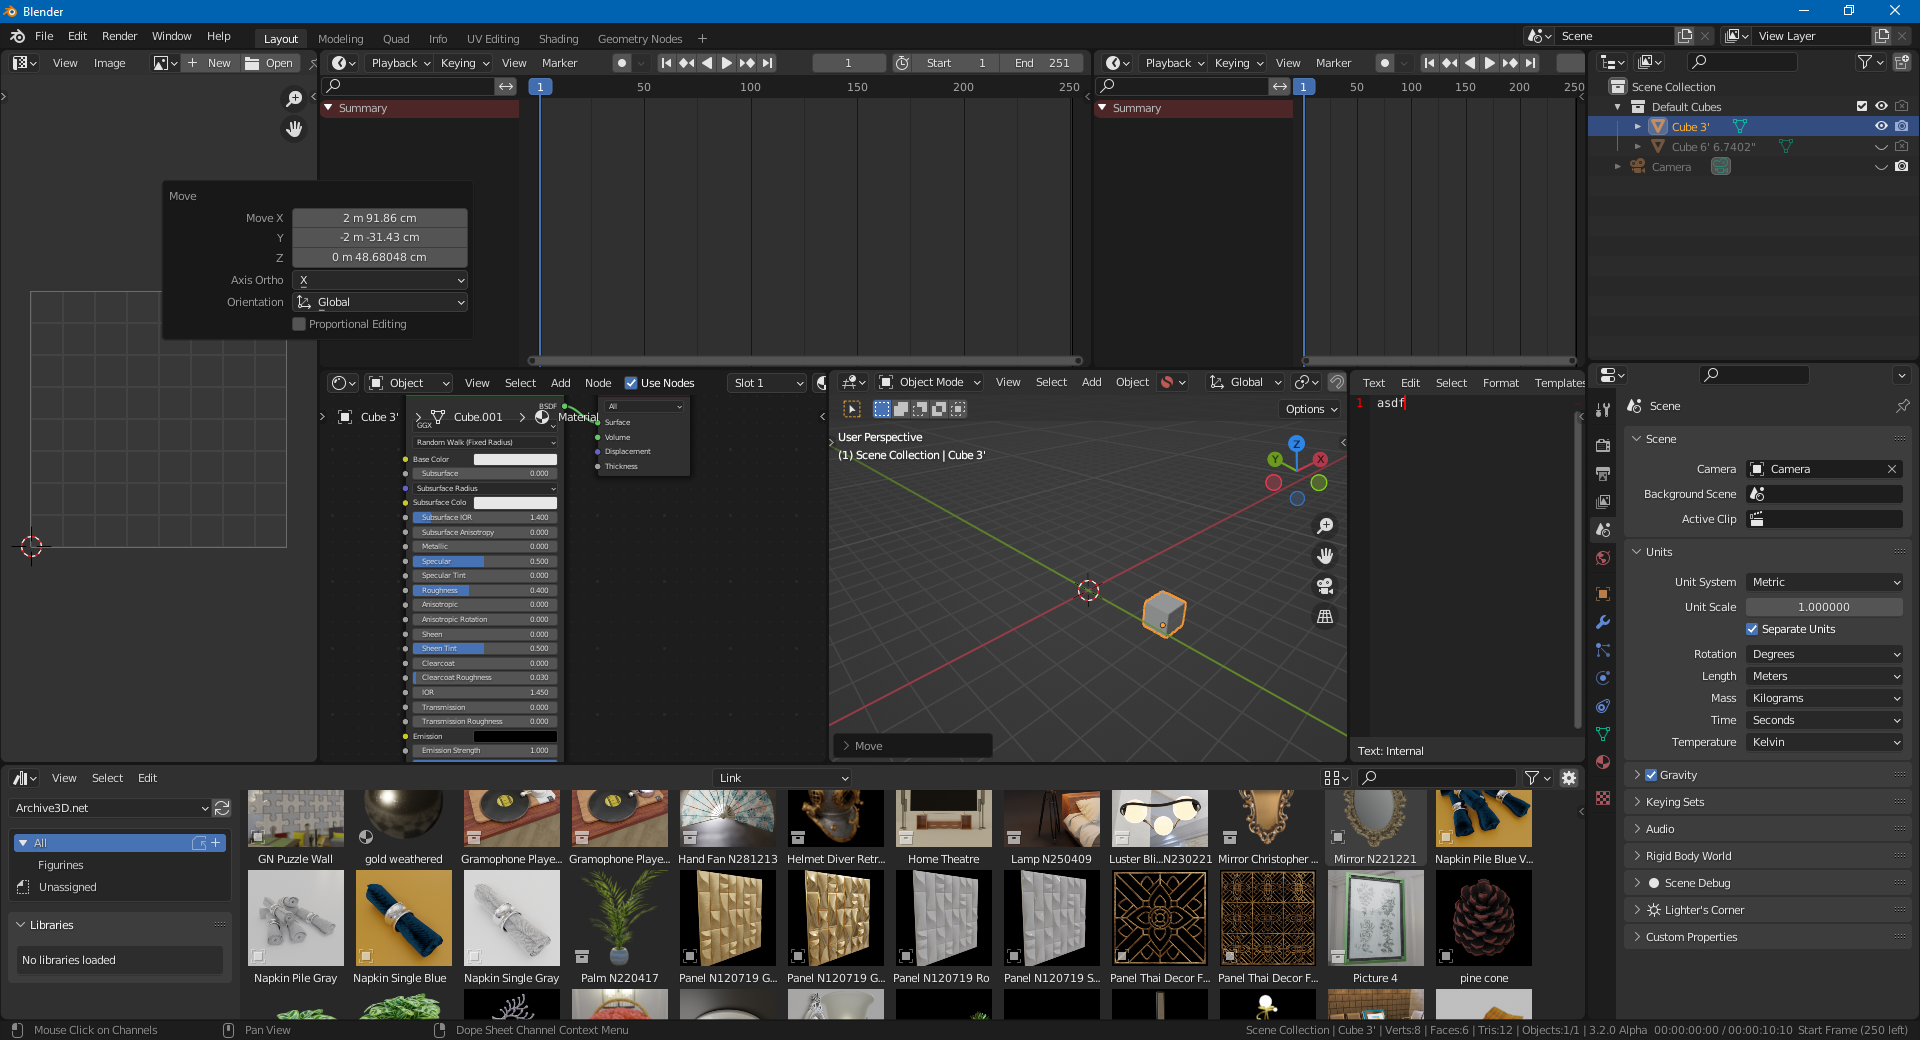Click the Z axis on navigation gizmo

[1296, 443]
